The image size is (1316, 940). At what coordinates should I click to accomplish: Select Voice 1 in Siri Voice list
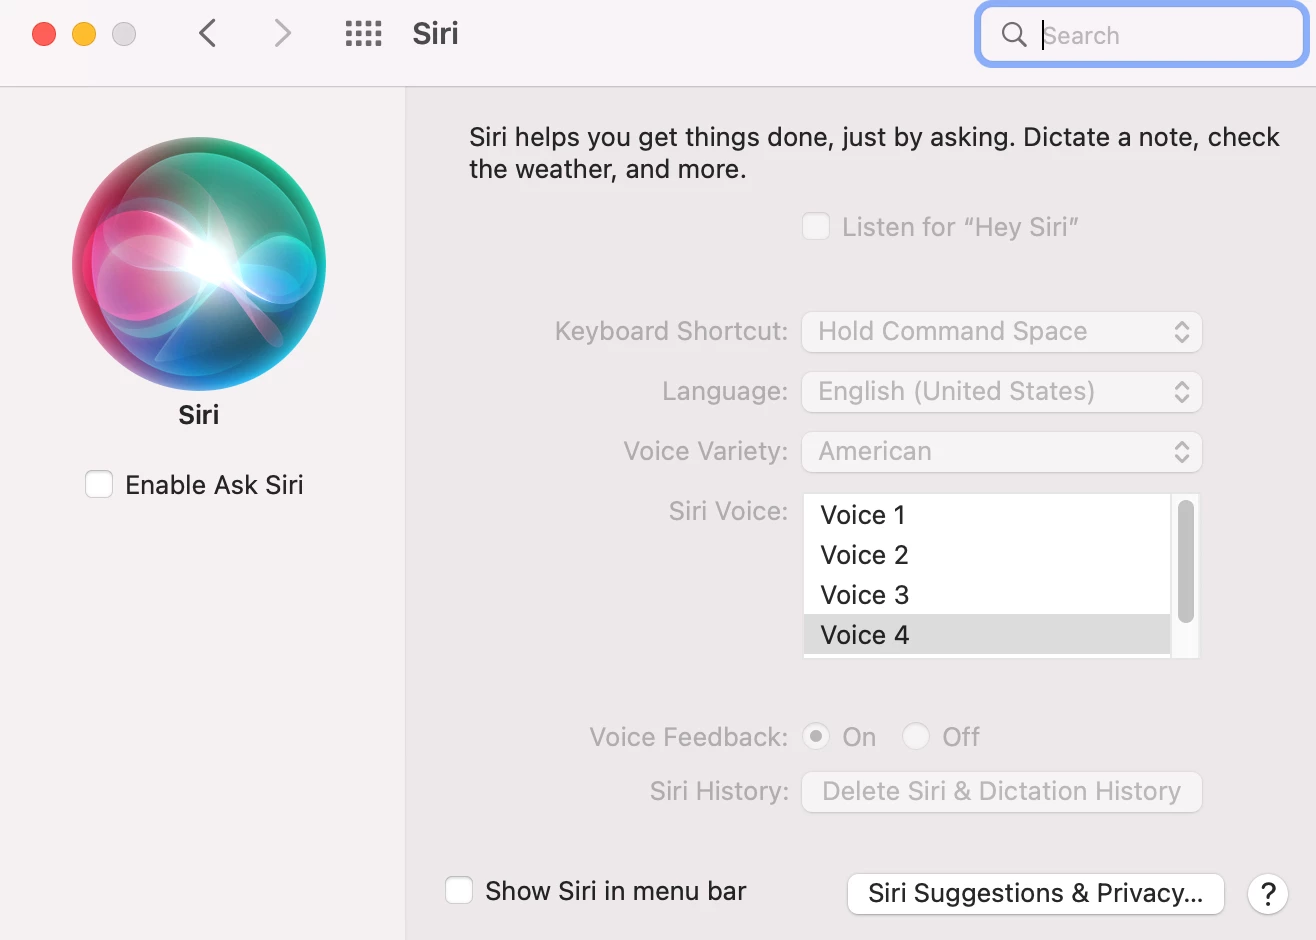coord(987,515)
